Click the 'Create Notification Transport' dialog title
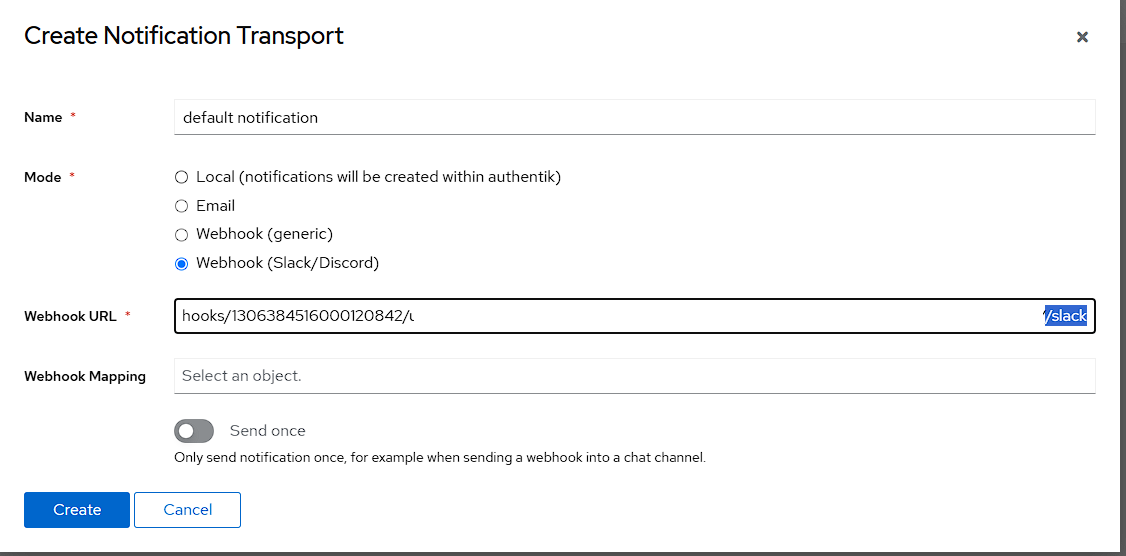The image size is (1126, 556). tap(184, 36)
